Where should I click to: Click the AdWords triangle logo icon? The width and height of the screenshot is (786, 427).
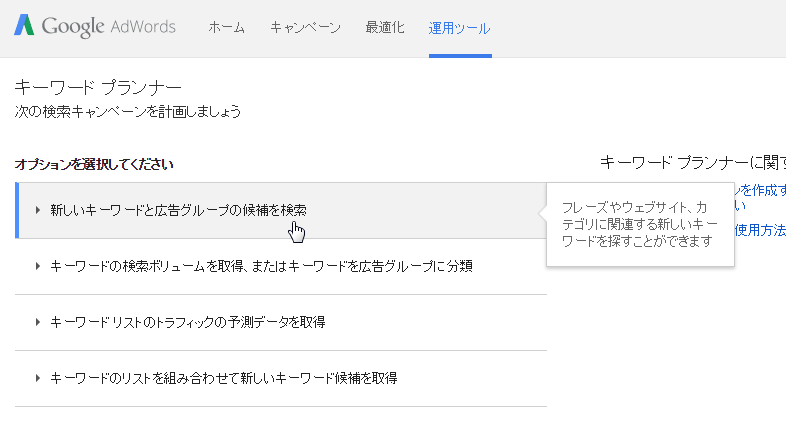click(26, 26)
